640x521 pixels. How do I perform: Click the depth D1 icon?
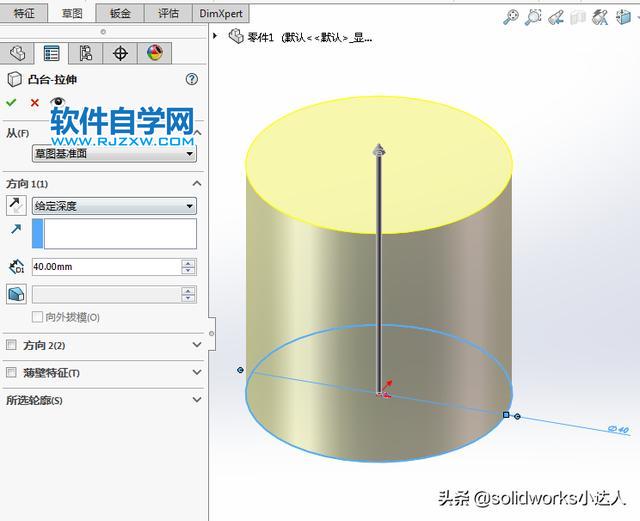click(16, 267)
